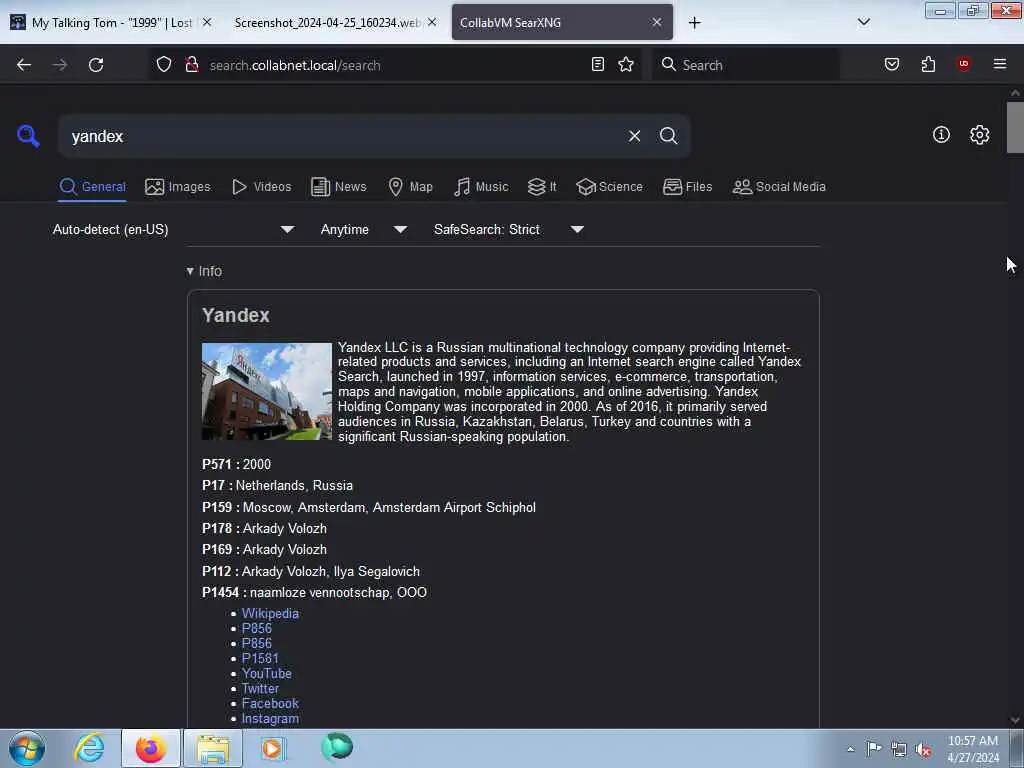
Task: Open the extensions puzzle menu
Action: 928,64
